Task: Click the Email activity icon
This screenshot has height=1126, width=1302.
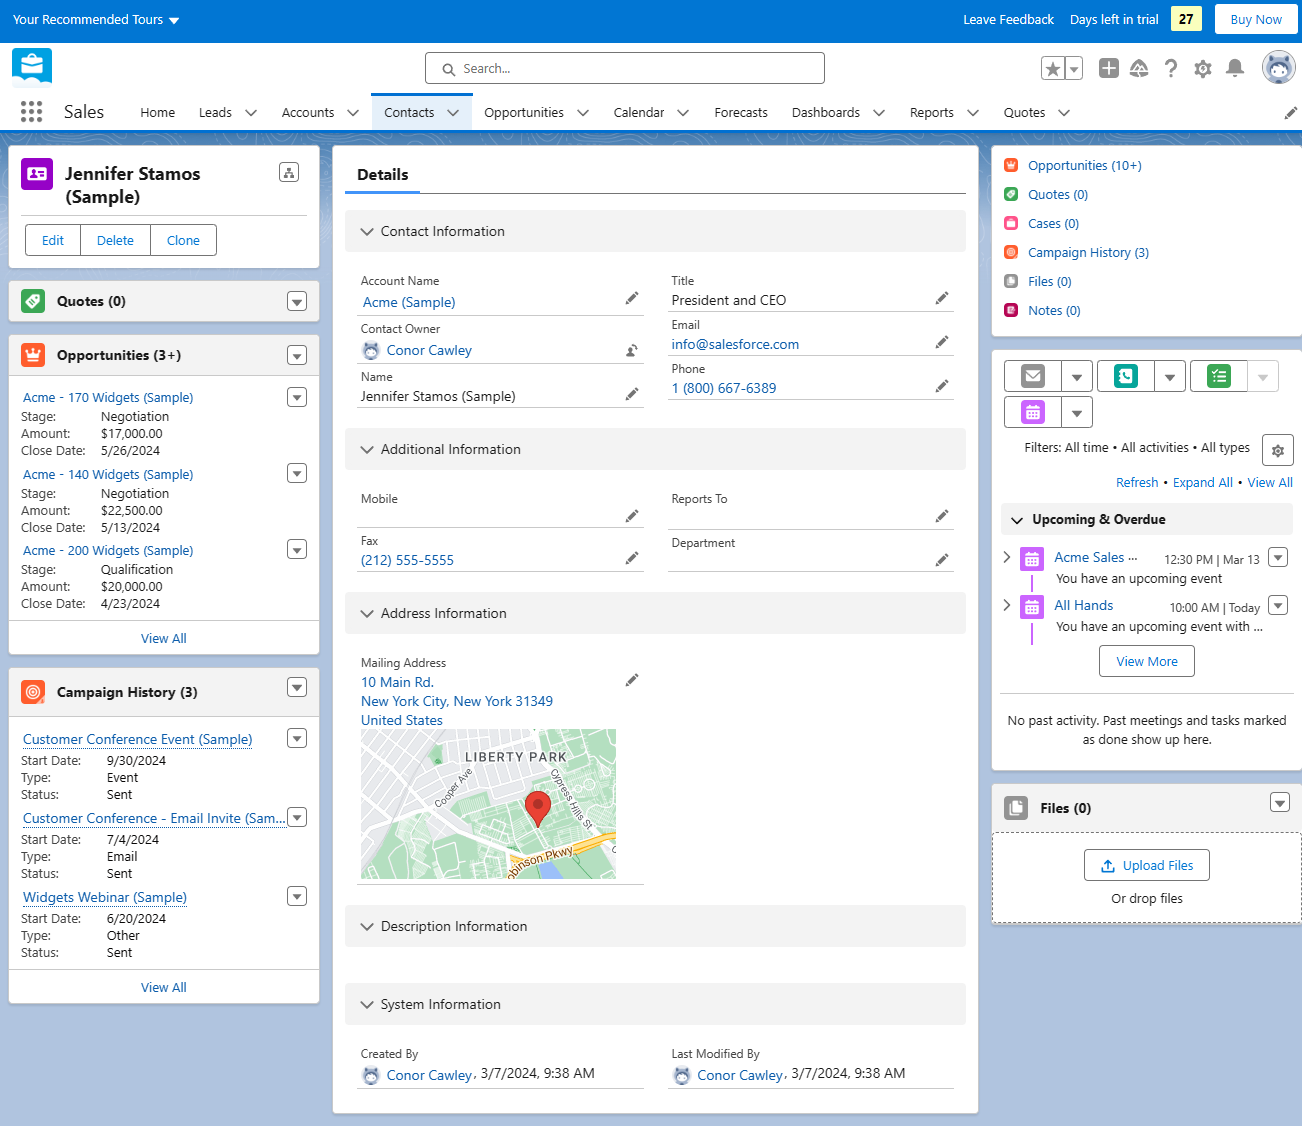Action: [x=1033, y=376]
